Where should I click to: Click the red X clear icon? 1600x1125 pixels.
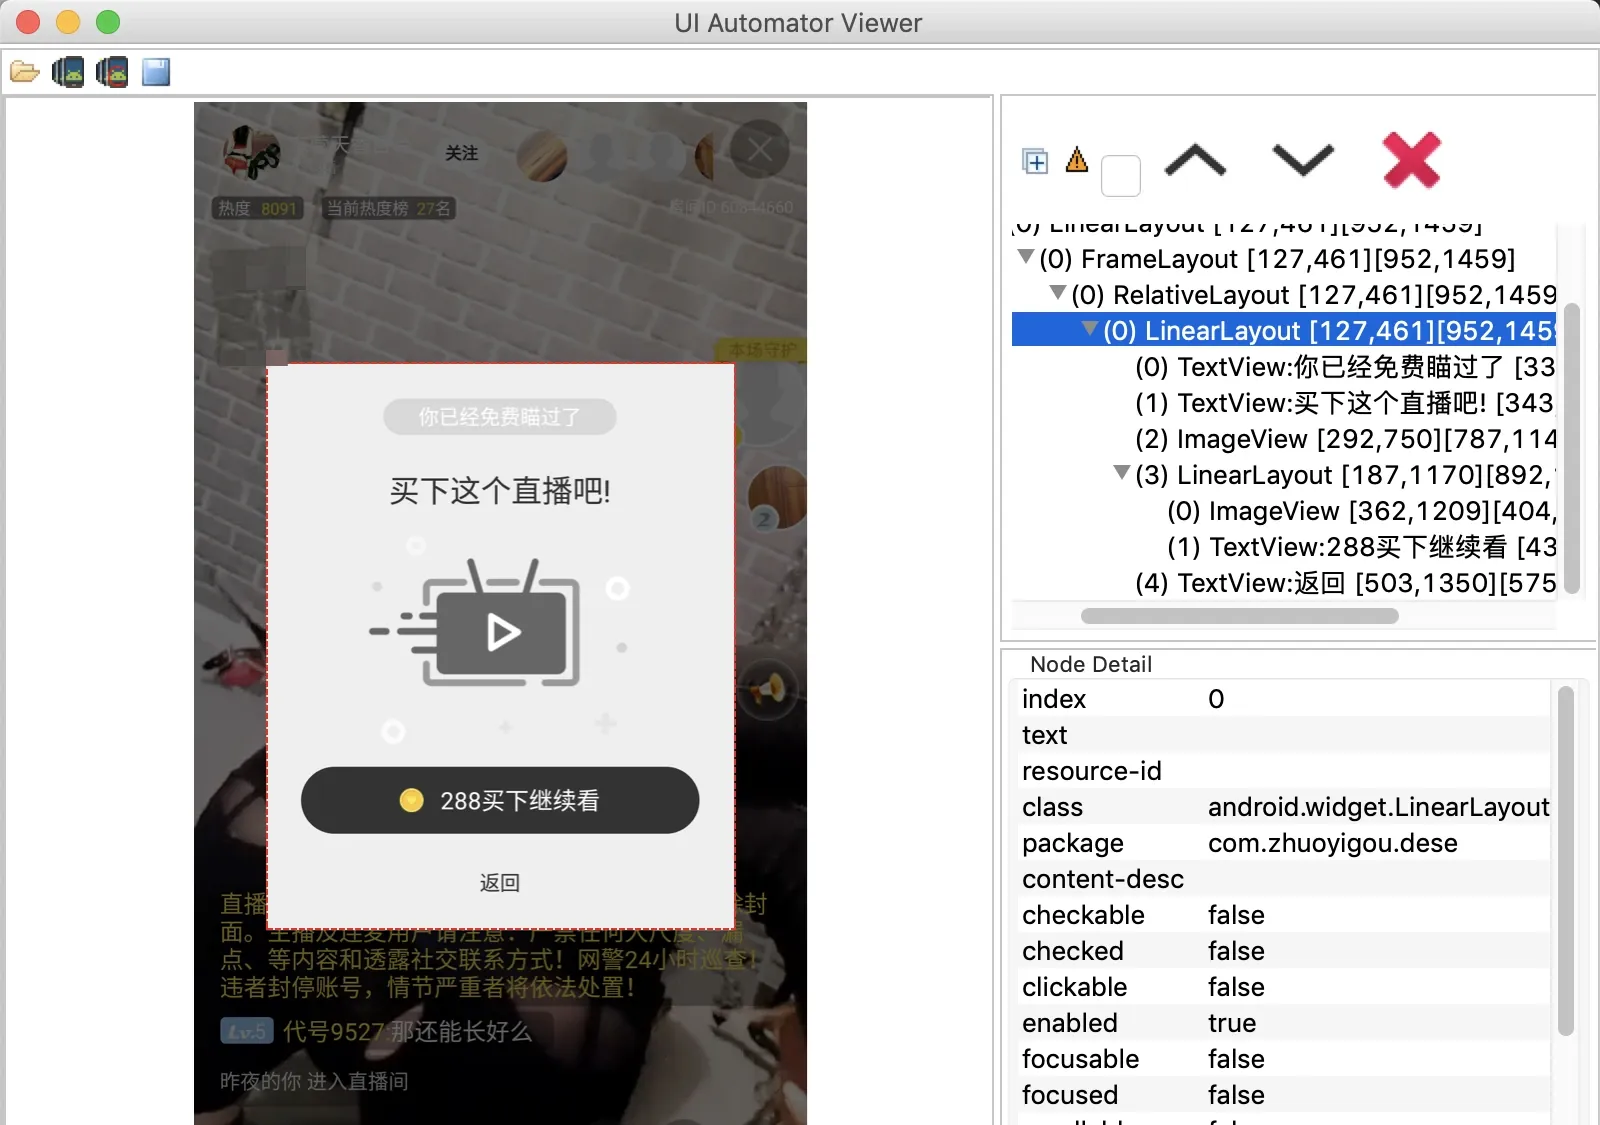1411,160
